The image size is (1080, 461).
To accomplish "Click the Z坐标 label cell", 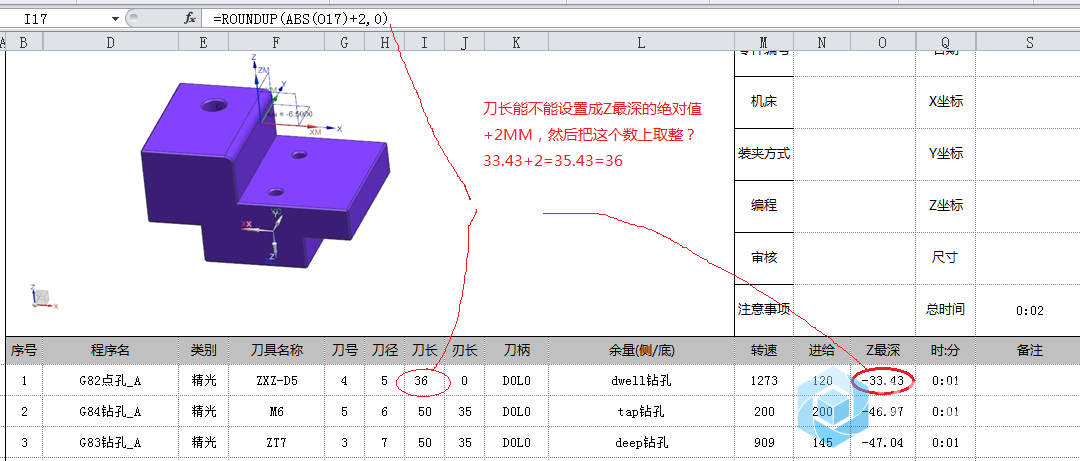I will pos(946,205).
